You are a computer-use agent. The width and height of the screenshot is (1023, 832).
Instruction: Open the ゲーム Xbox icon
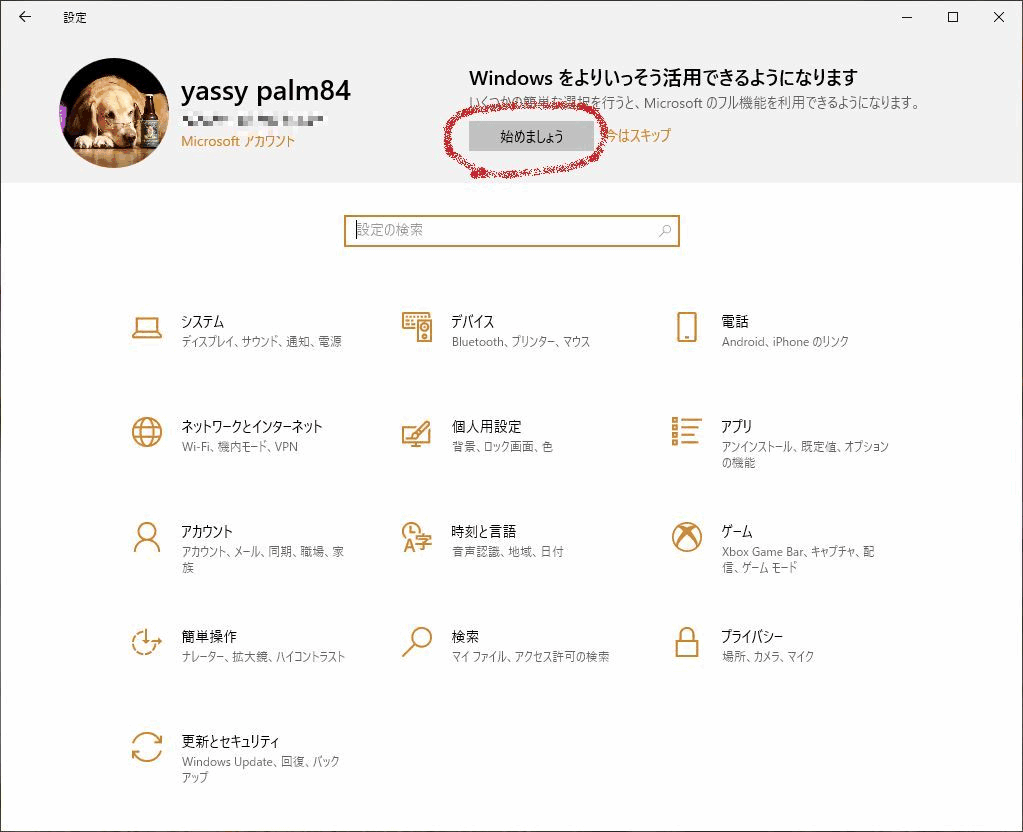(687, 537)
